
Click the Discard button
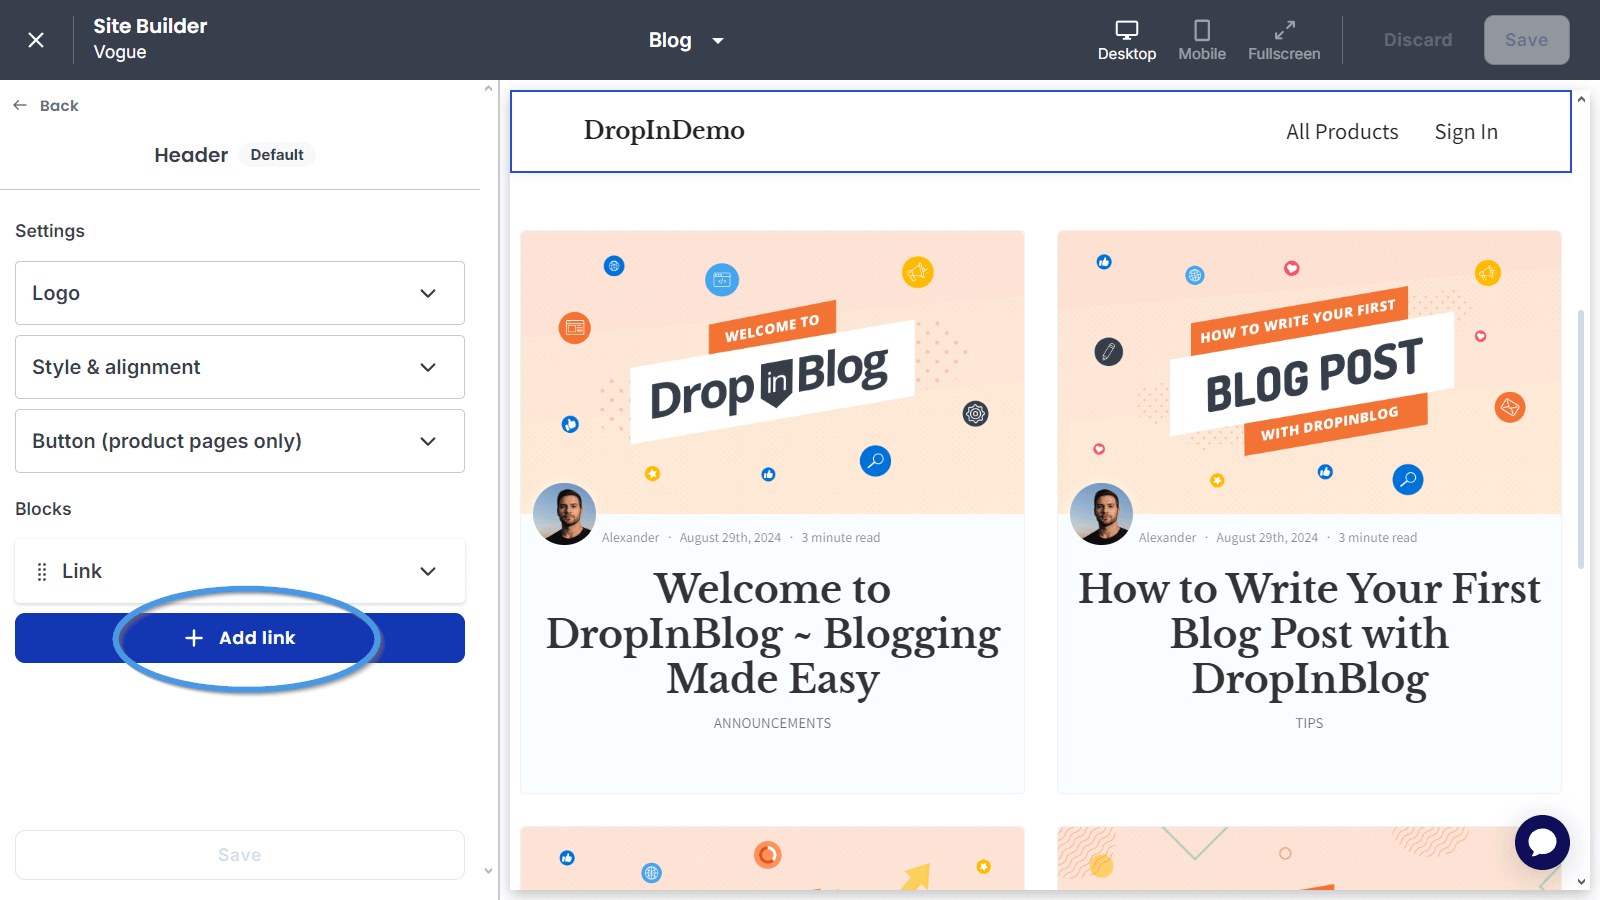1418,40
